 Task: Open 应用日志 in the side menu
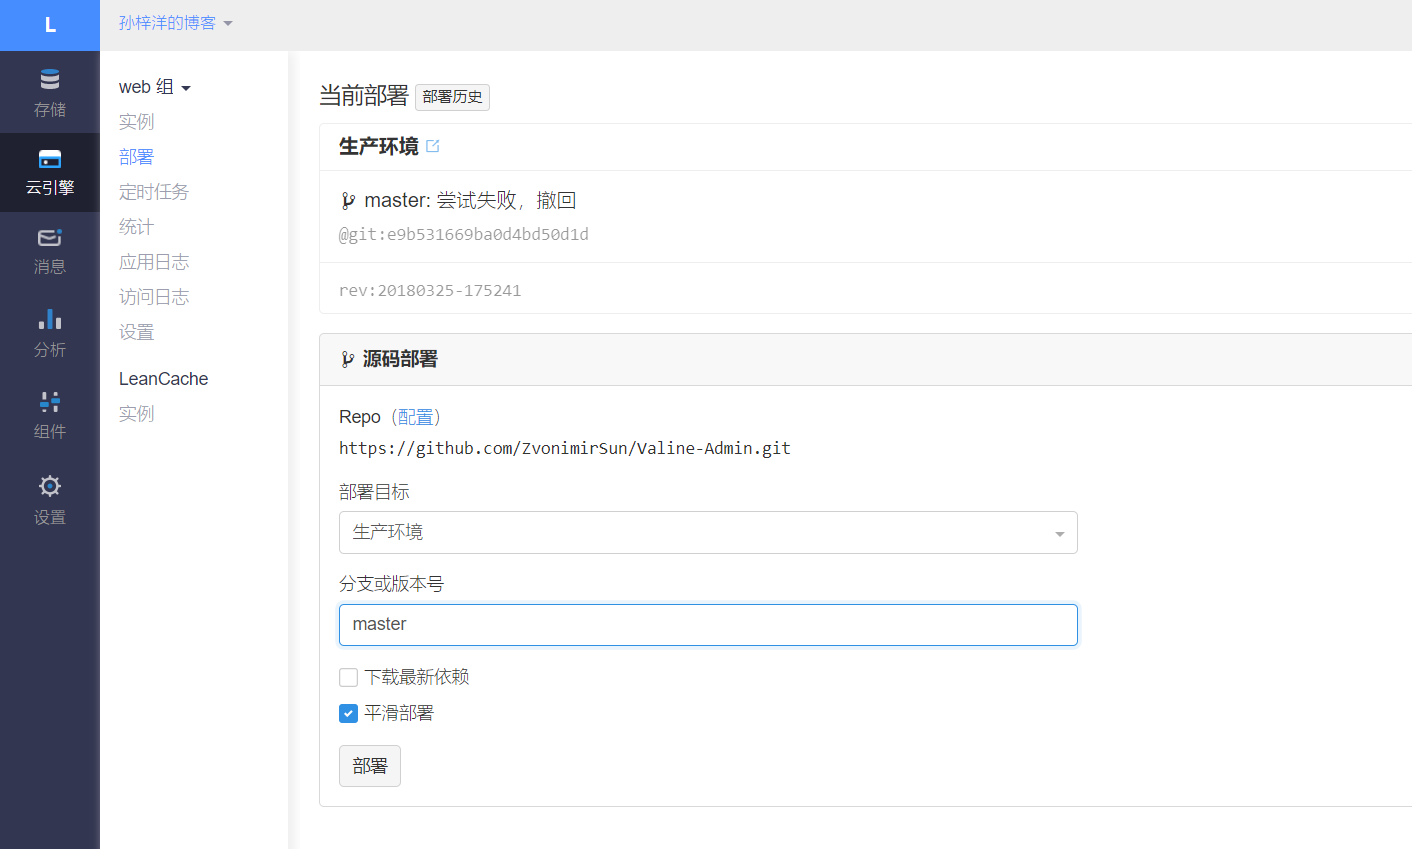click(x=154, y=262)
